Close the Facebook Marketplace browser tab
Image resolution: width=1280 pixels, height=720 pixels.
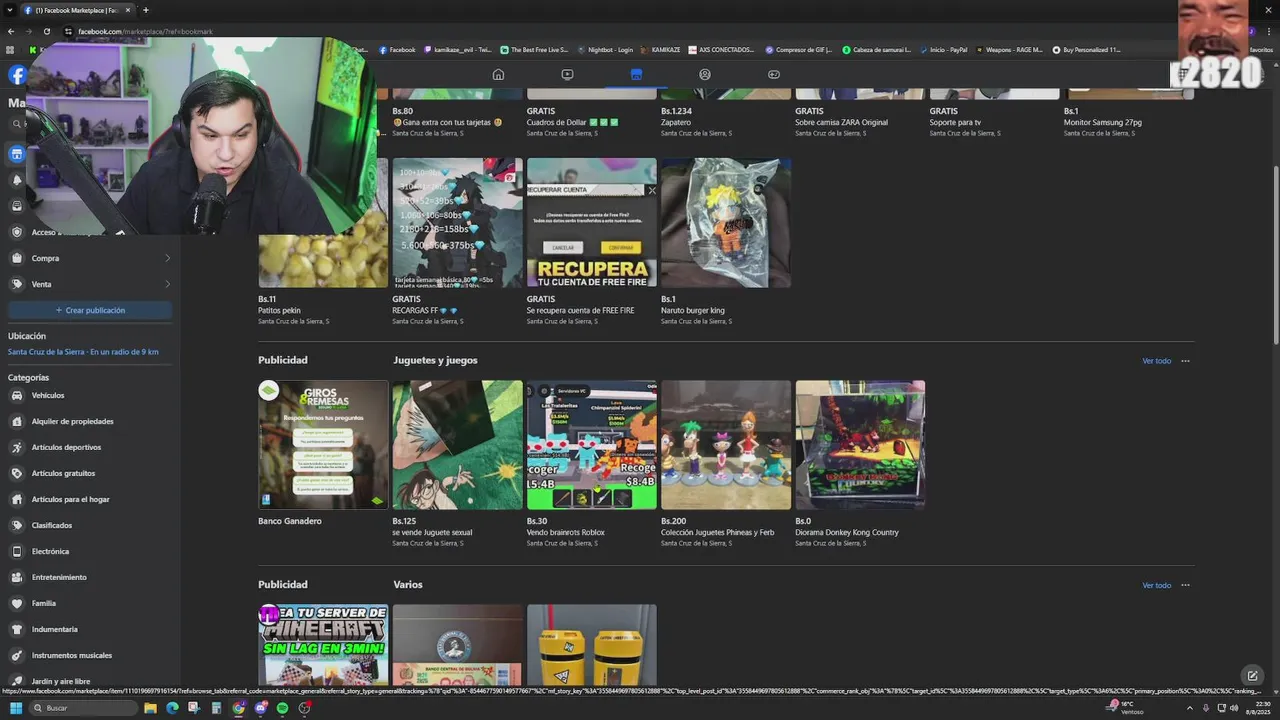click(x=128, y=10)
